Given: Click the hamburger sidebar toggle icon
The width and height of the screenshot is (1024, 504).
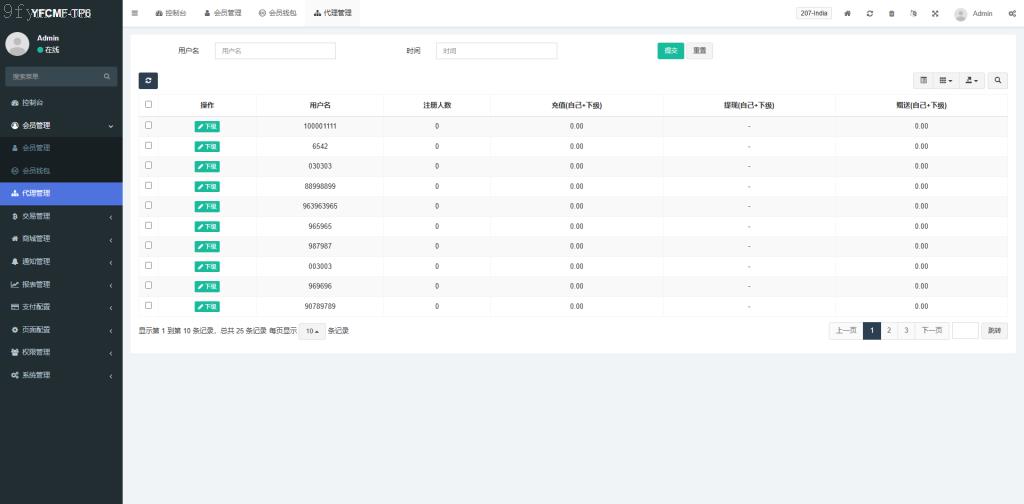Looking at the screenshot, I should pos(135,13).
